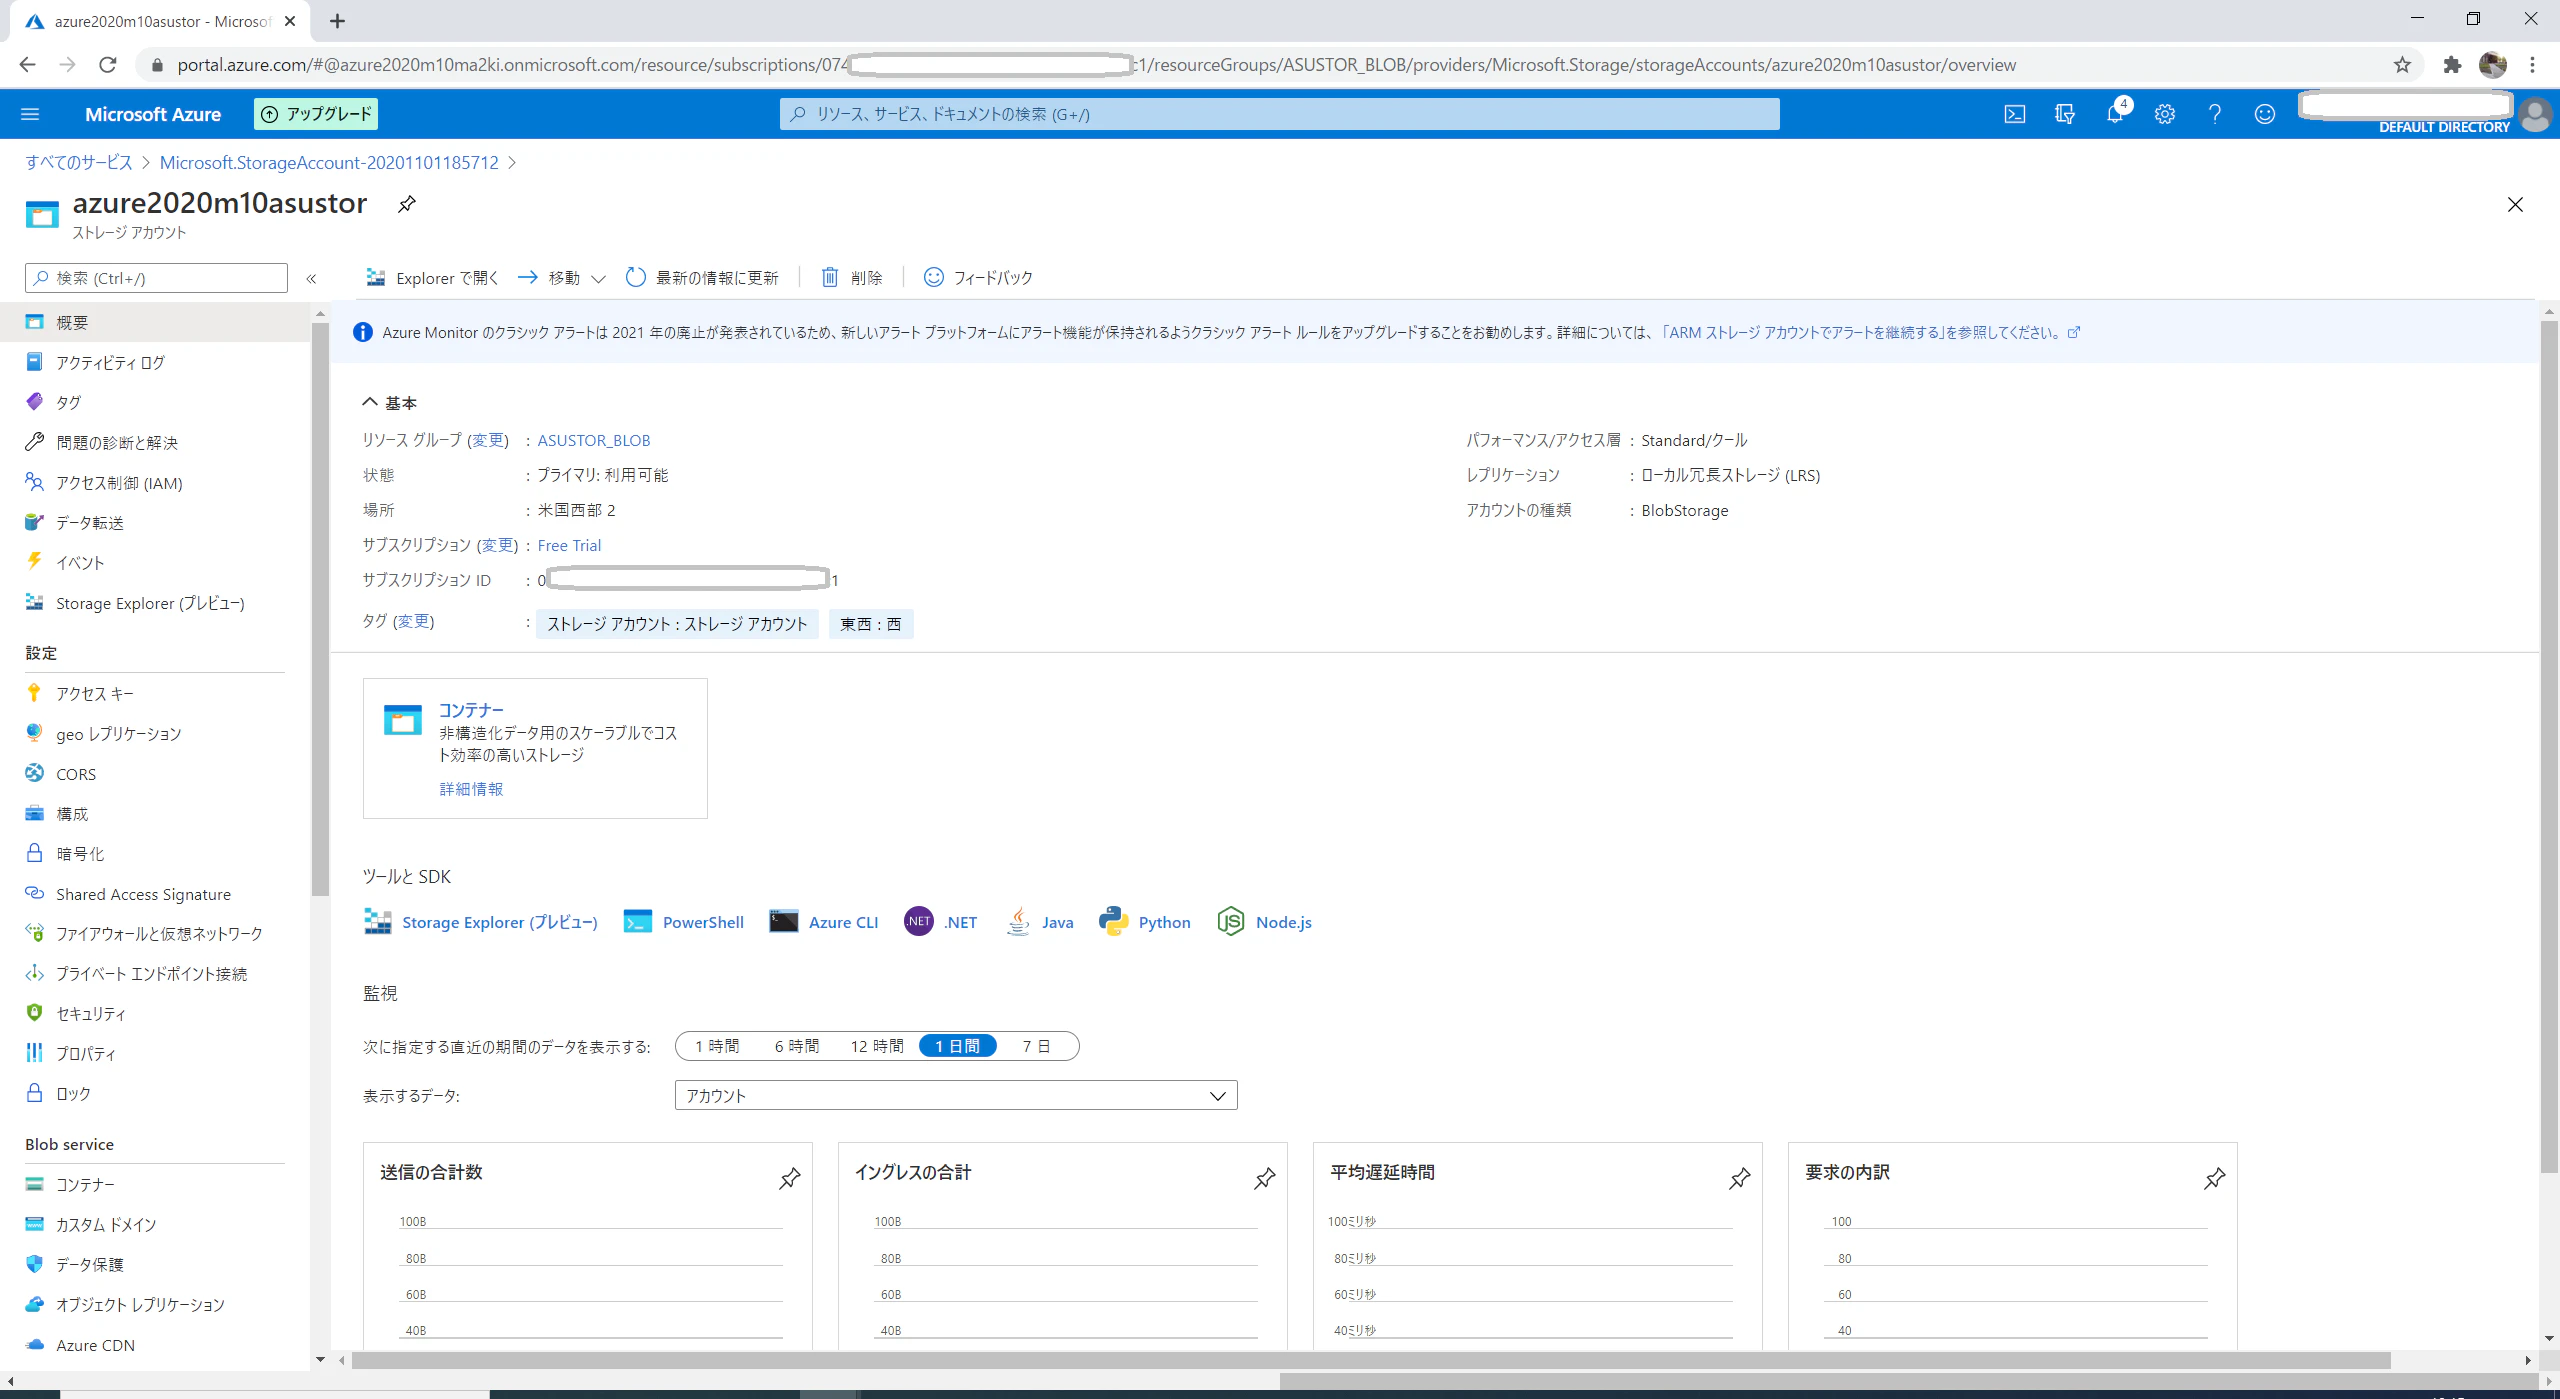Image resolution: width=2560 pixels, height=1399 pixels.
Task: Select the 6 時間 time range
Action: point(797,1046)
